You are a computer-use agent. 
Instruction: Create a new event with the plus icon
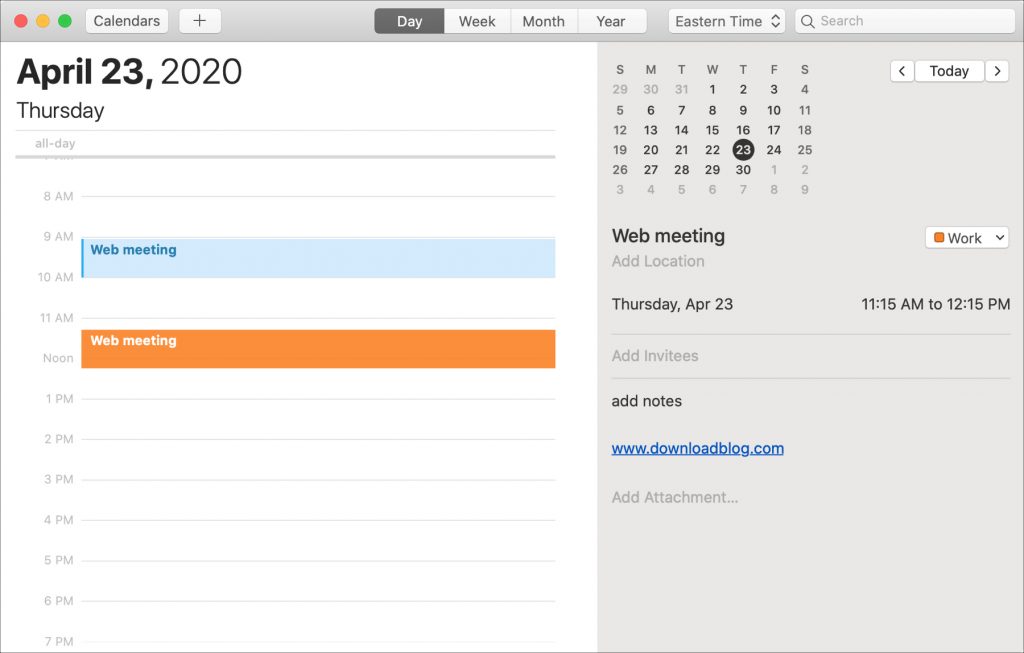click(x=199, y=20)
